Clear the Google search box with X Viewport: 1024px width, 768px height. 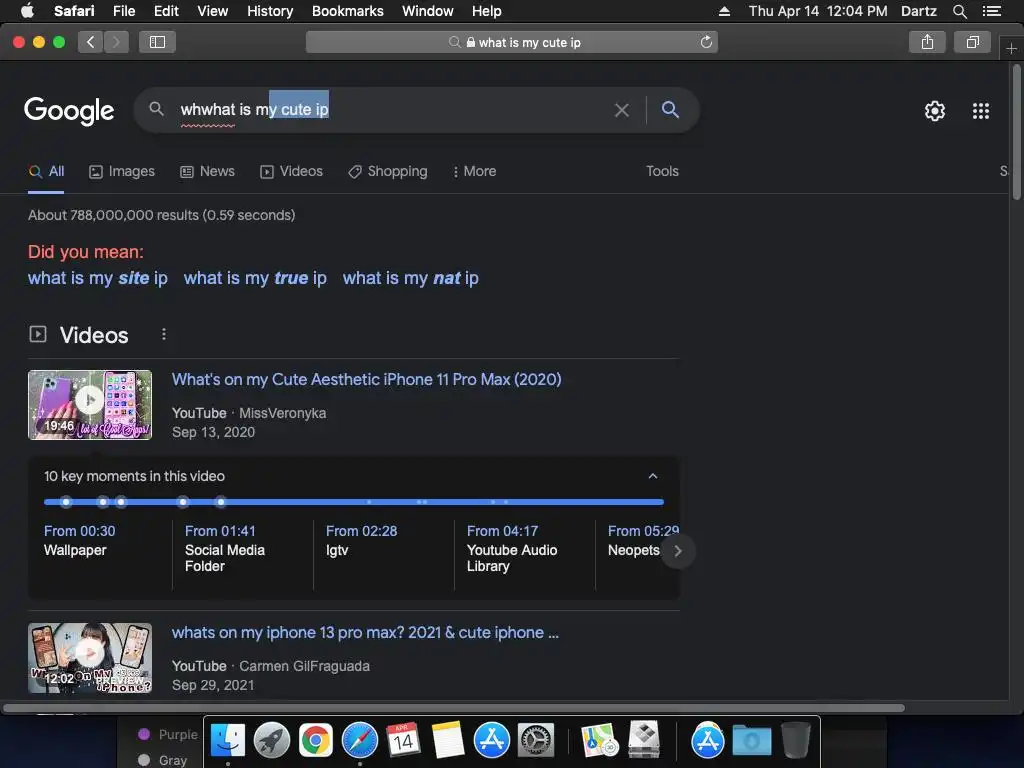(x=622, y=110)
